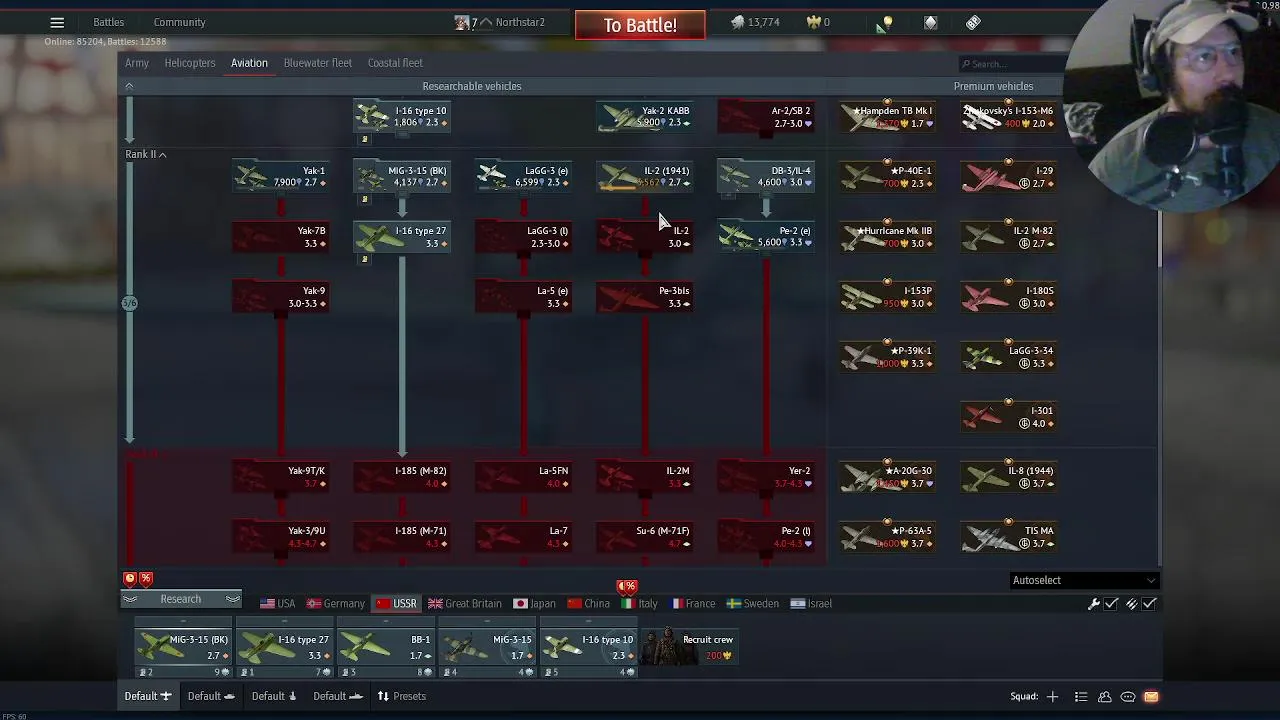Select the last Default preset with boat icon
1280x720 pixels.
337,696
